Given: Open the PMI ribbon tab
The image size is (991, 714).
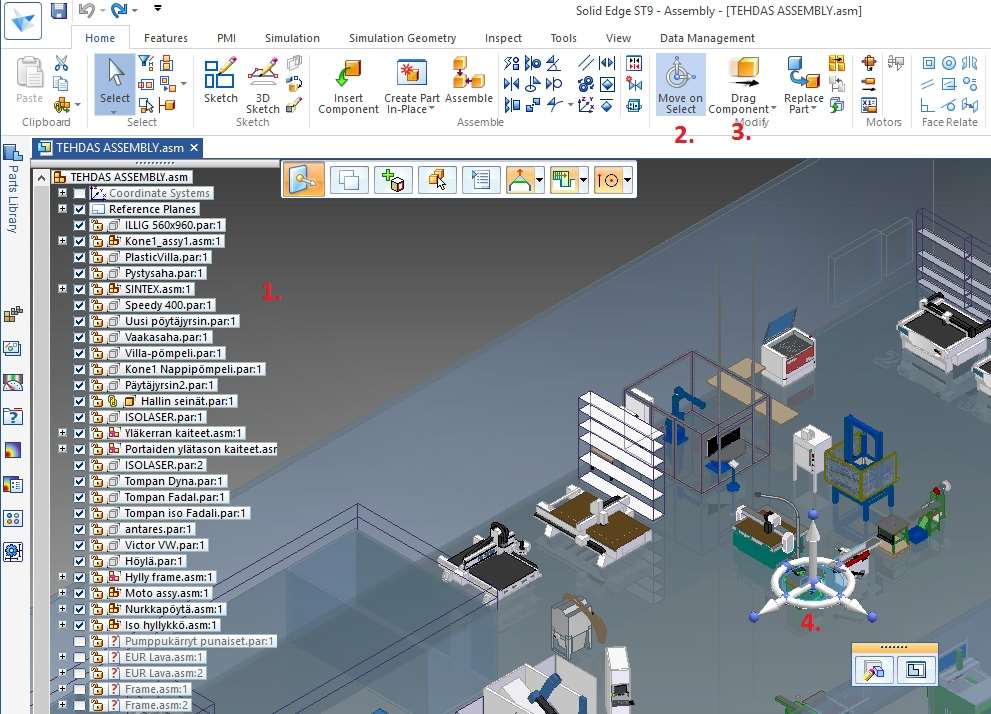Looking at the screenshot, I should pyautogui.click(x=226, y=38).
